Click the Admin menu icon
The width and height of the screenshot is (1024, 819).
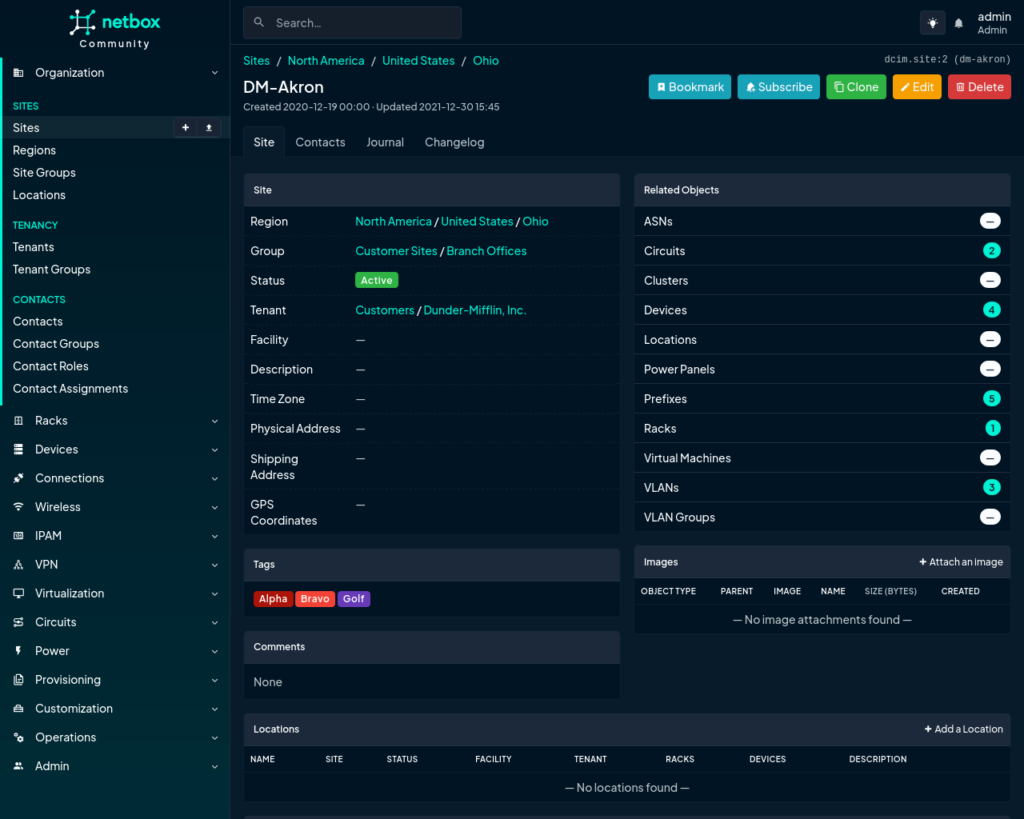pyautogui.click(x=18, y=766)
